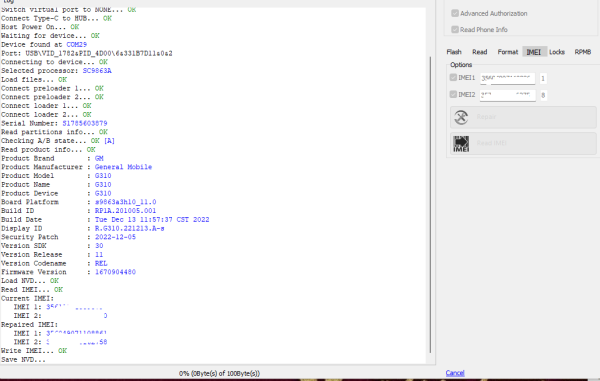Click the Options group label
This screenshot has width=600, height=381.
click(x=461, y=65)
